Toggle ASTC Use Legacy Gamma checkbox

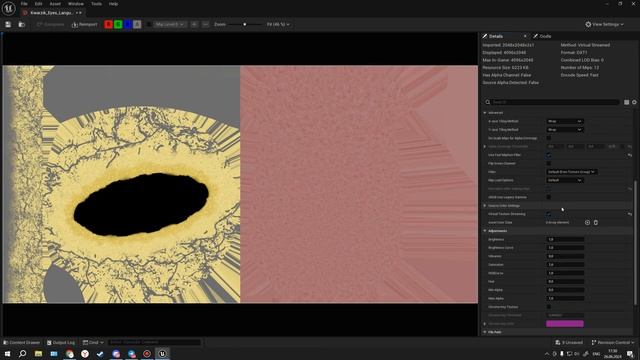point(549,197)
